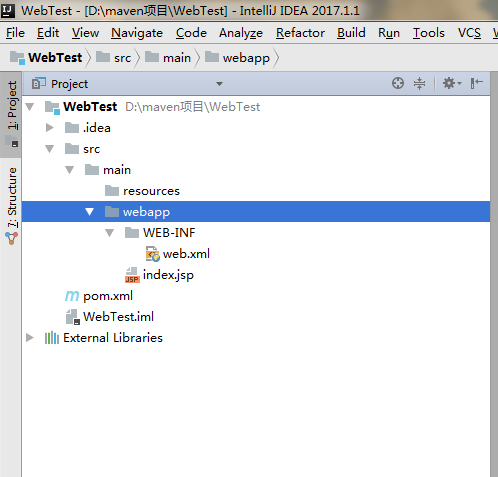Collapse the main folder arrow
This screenshot has height=477, width=498.
pyautogui.click(x=70, y=170)
